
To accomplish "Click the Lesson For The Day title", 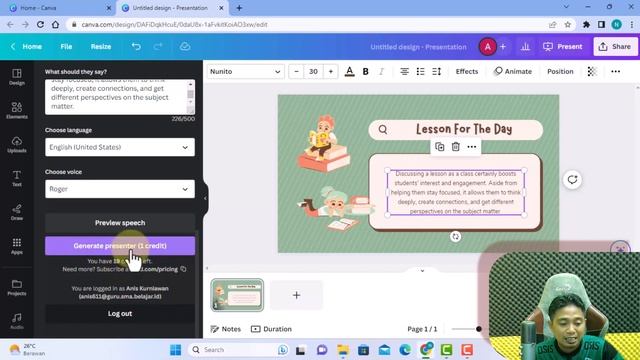I will pyautogui.click(x=464, y=129).
